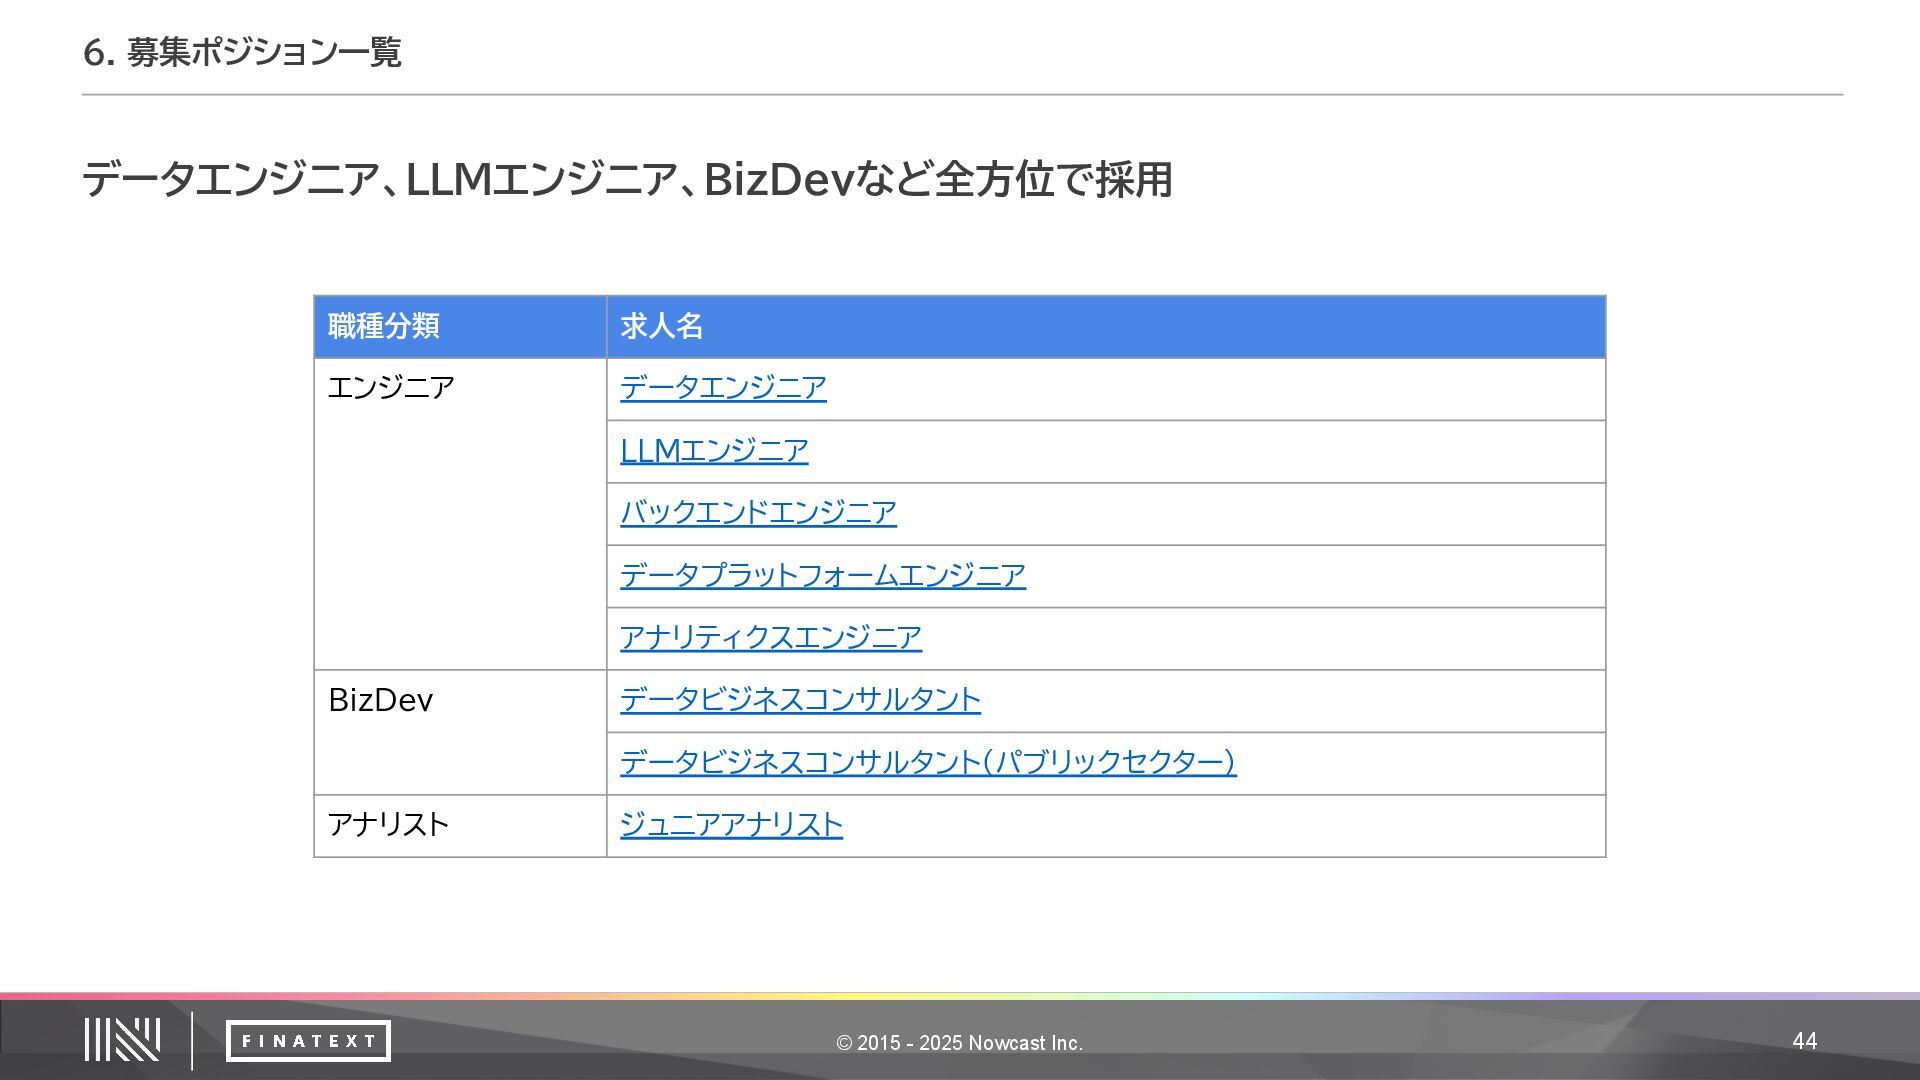Click the Nowcast Inc. copyright text
Screen dimensions: 1920x1080
click(x=959, y=1043)
